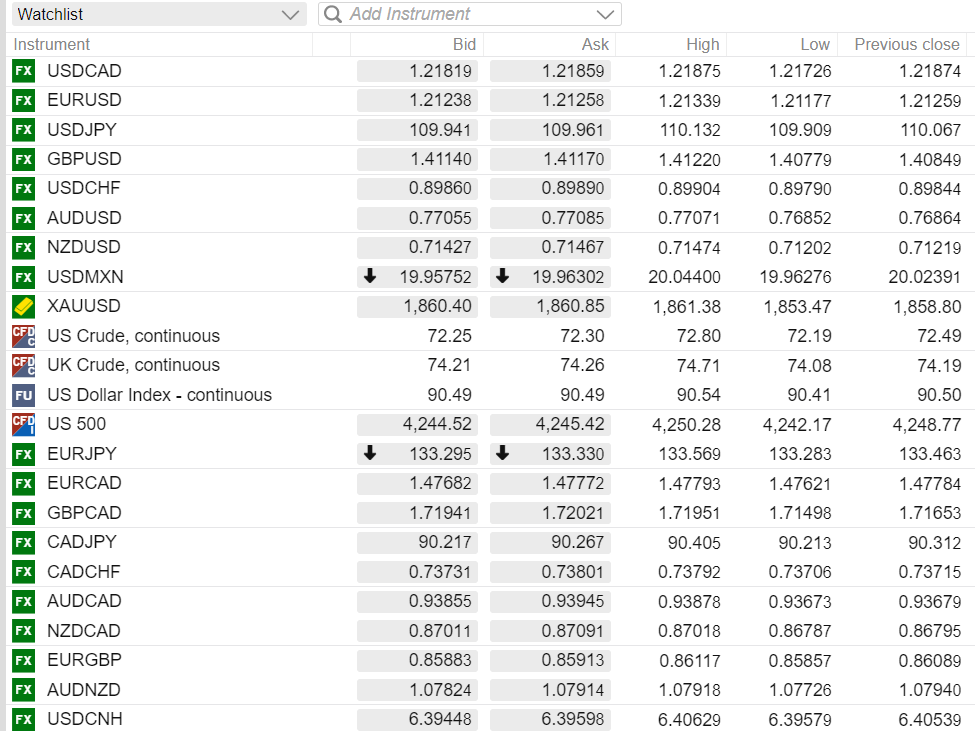Viewport: 975px width, 731px height.
Task: Expand the Add Instrument dropdown arrow
Action: pyautogui.click(x=605, y=14)
